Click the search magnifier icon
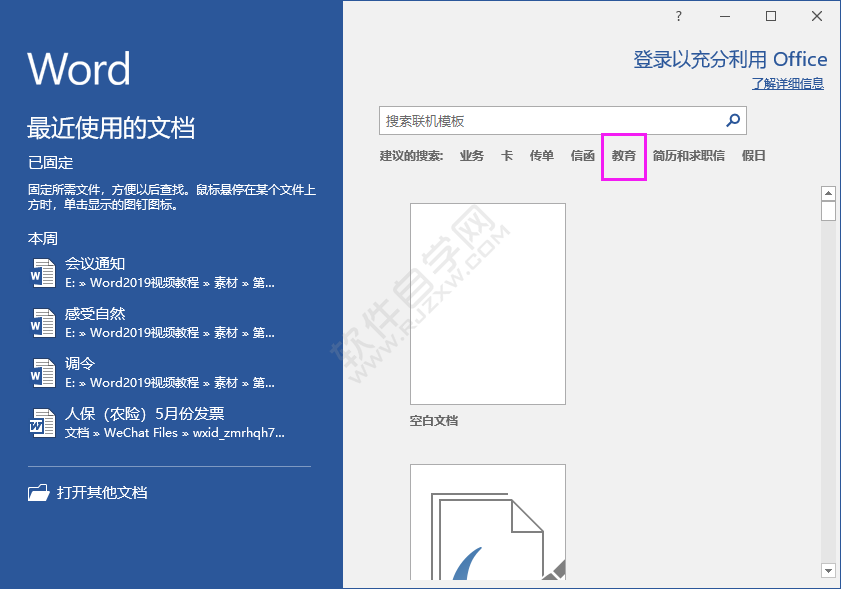The width and height of the screenshot is (841, 589). click(x=733, y=120)
